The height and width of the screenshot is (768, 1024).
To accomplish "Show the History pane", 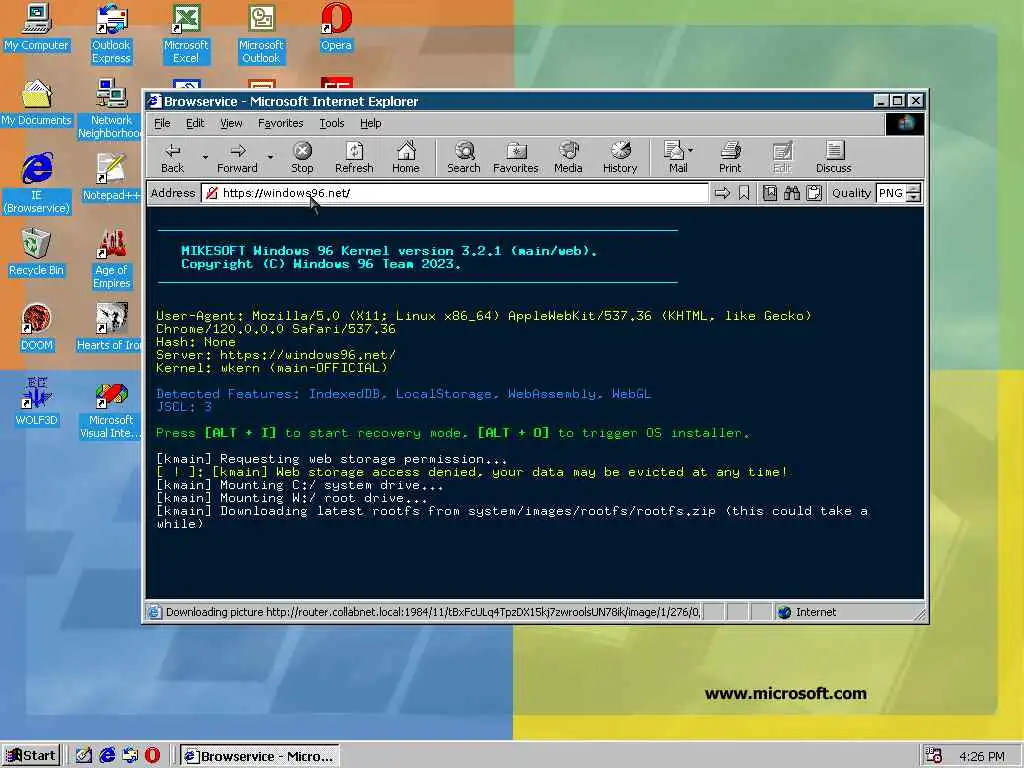I will pos(620,158).
